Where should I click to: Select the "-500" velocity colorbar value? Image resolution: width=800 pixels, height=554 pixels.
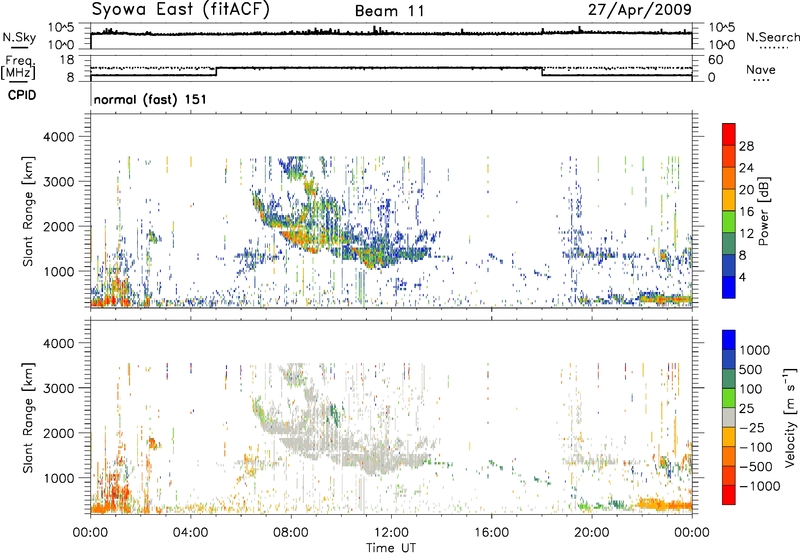tap(756, 466)
